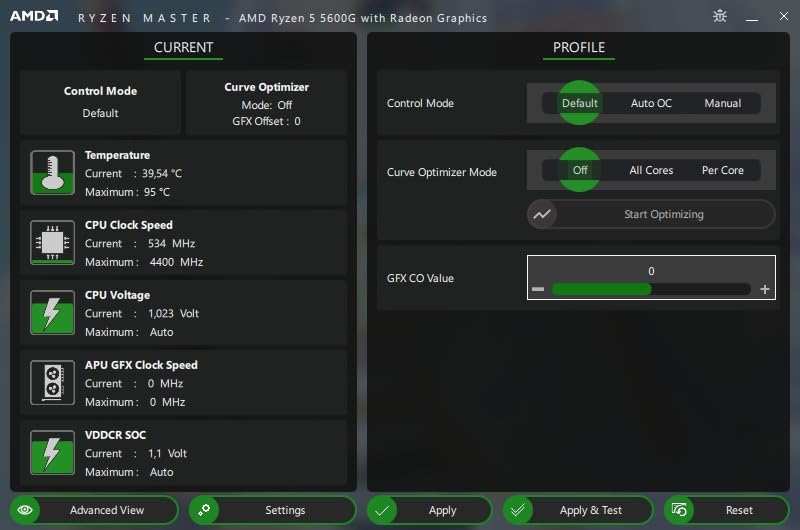Click the eye icon on Advanced View
This screenshot has width=800, height=530.
tap(25, 510)
